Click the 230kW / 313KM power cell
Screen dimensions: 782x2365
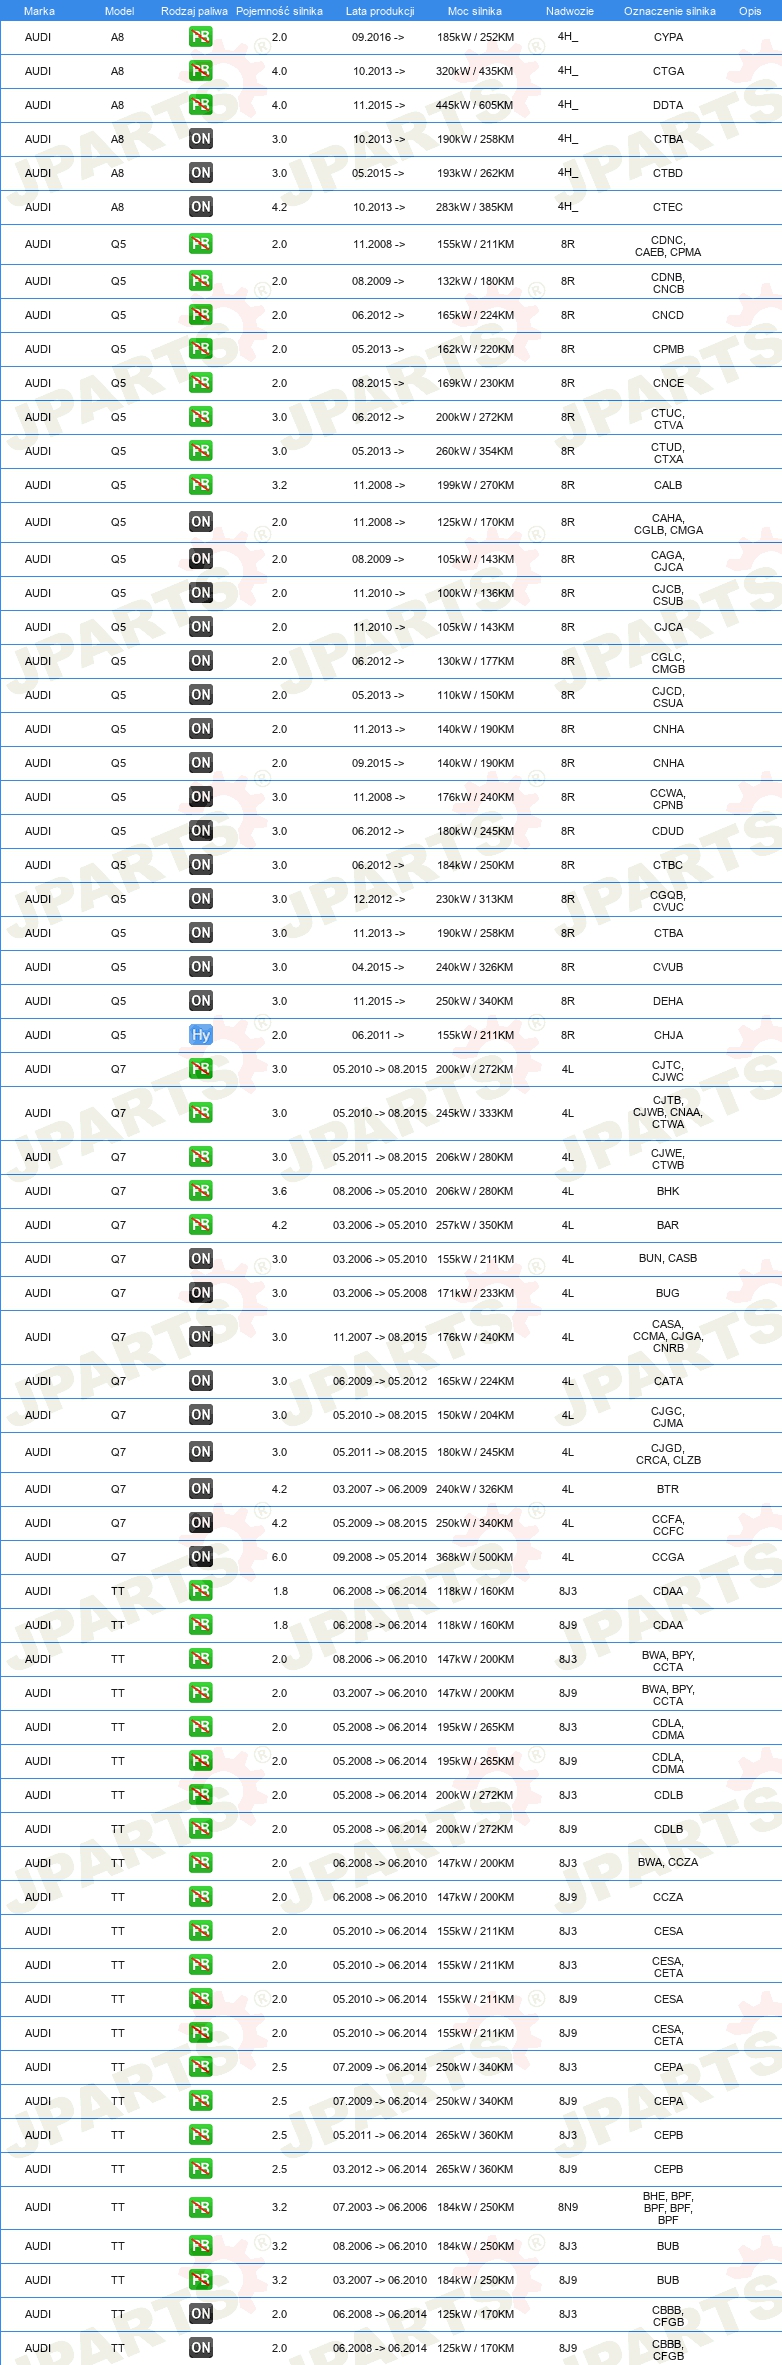[x=475, y=899]
